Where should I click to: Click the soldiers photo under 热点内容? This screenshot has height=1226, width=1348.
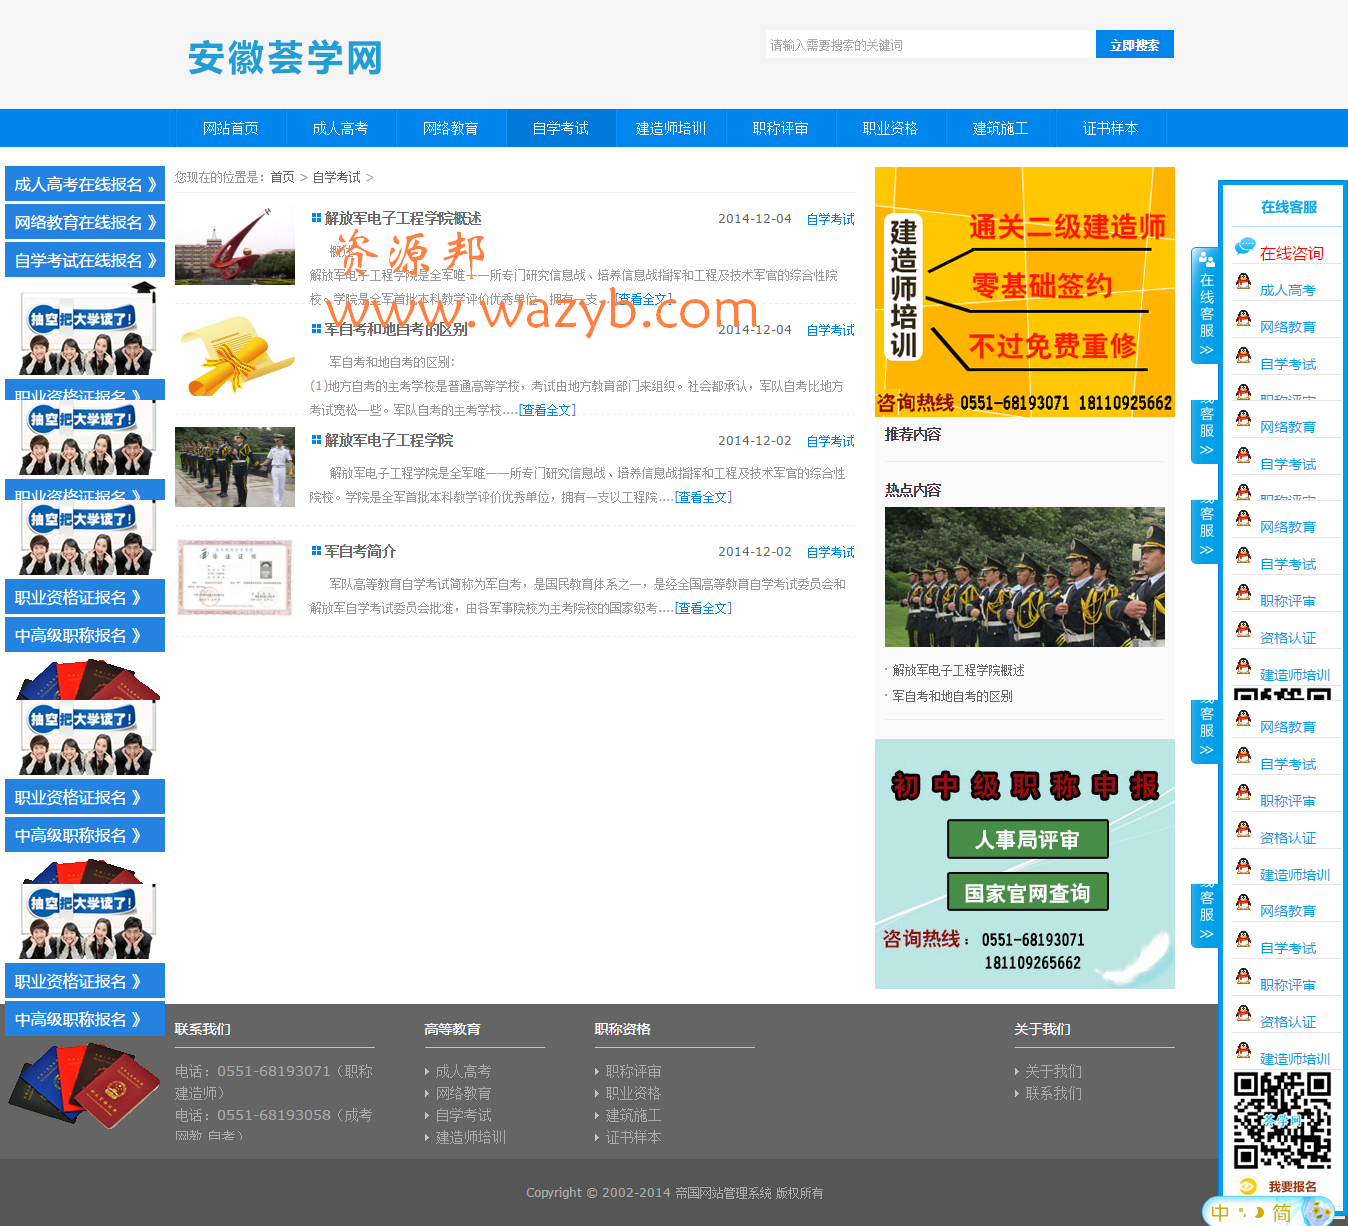[1025, 577]
